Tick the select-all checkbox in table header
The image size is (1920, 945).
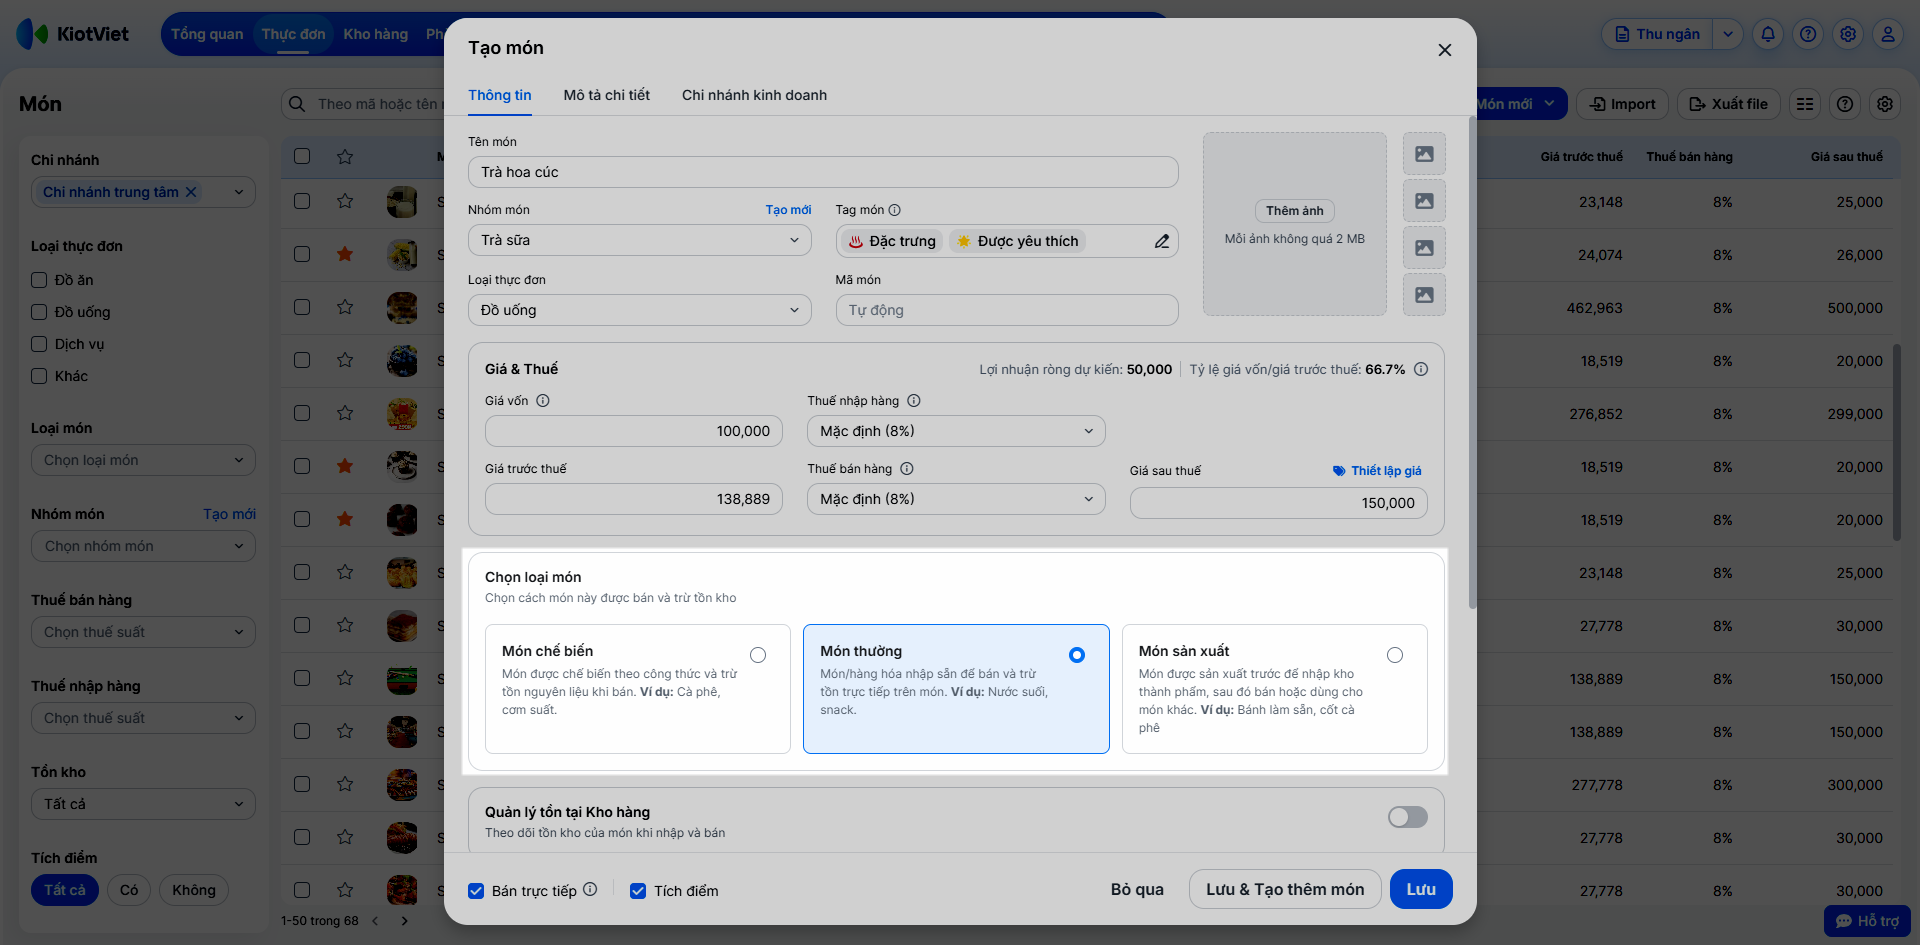(302, 156)
